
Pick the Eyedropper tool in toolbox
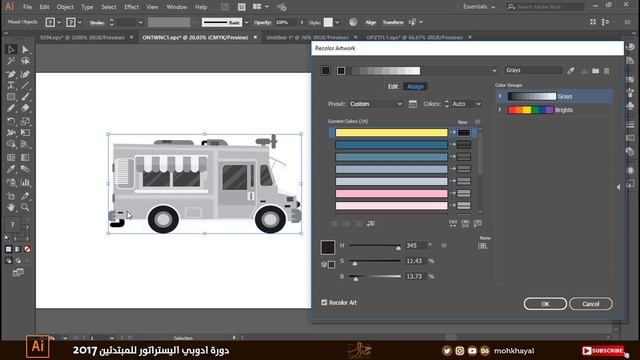click(x=11, y=169)
